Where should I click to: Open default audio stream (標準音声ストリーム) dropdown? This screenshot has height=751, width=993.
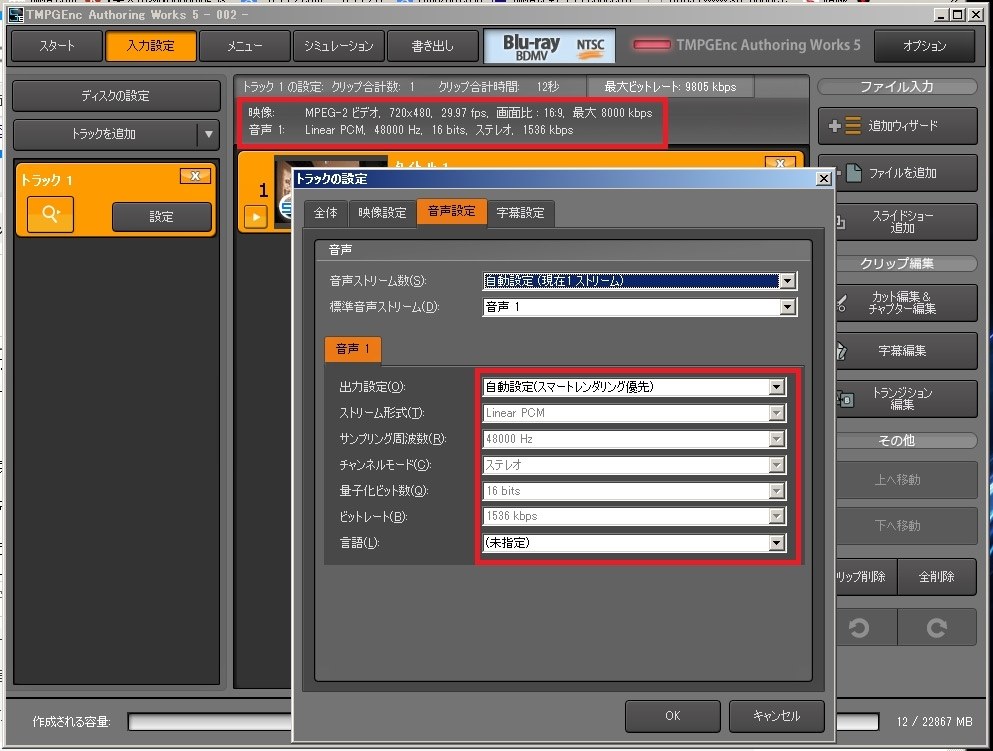(787, 307)
